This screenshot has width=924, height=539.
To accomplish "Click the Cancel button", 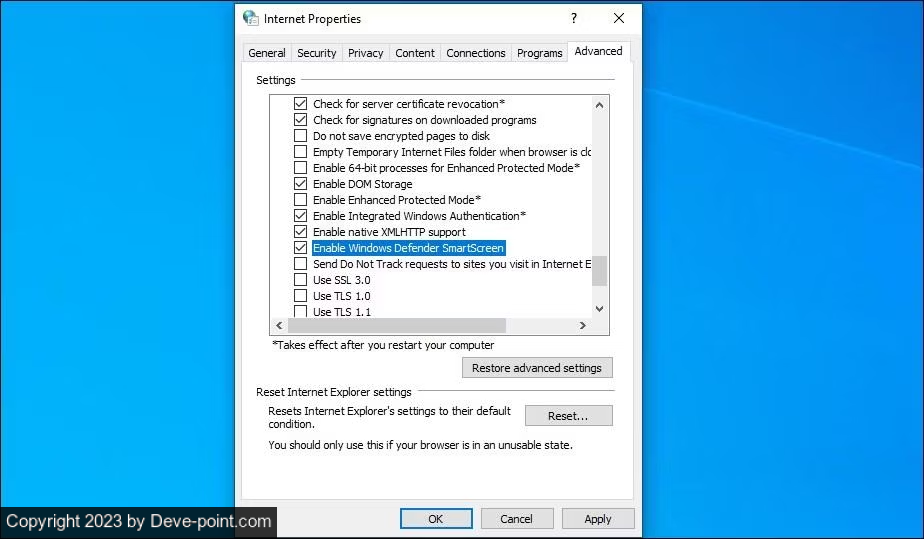I will (517, 519).
